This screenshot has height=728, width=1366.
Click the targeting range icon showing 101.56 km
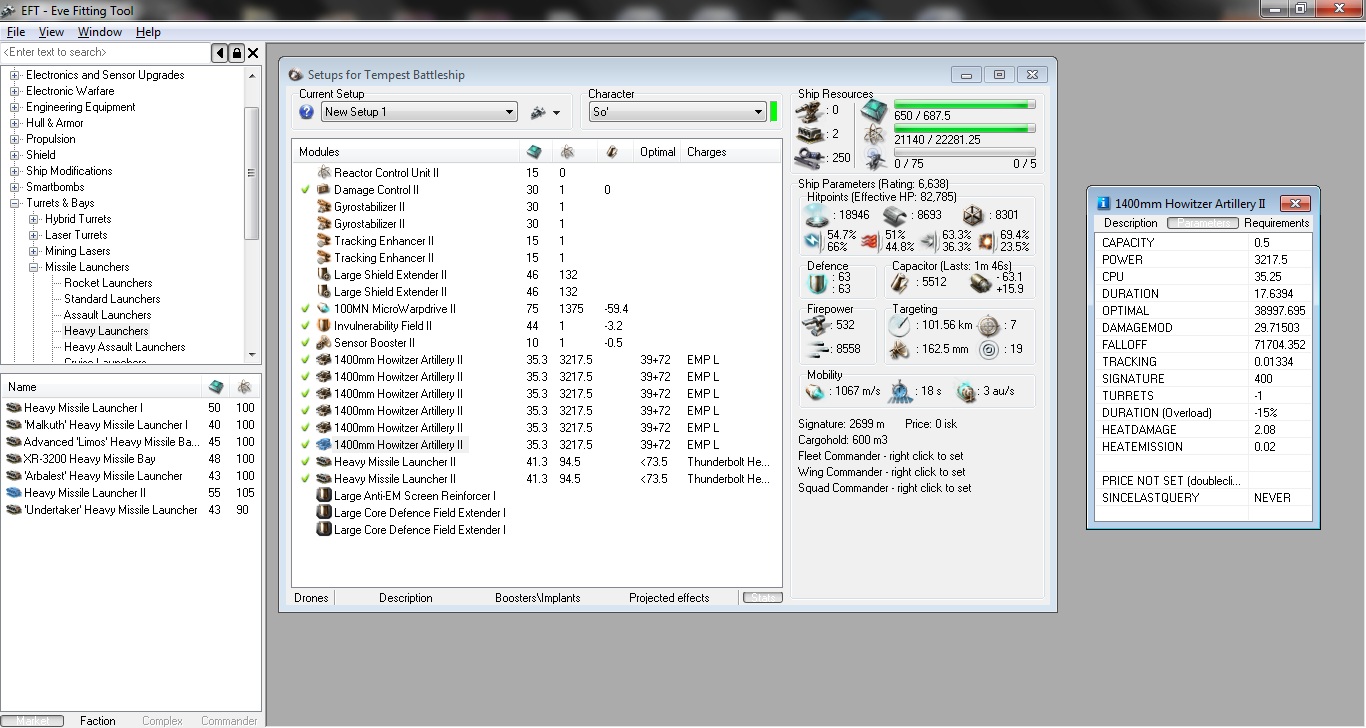point(899,325)
